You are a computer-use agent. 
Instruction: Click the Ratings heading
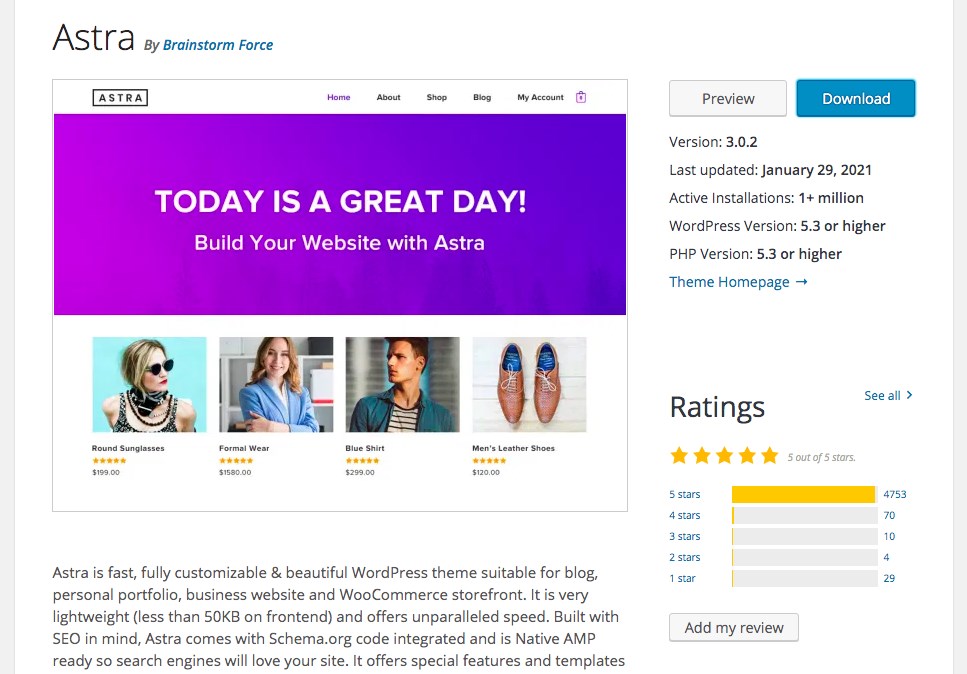coord(717,407)
